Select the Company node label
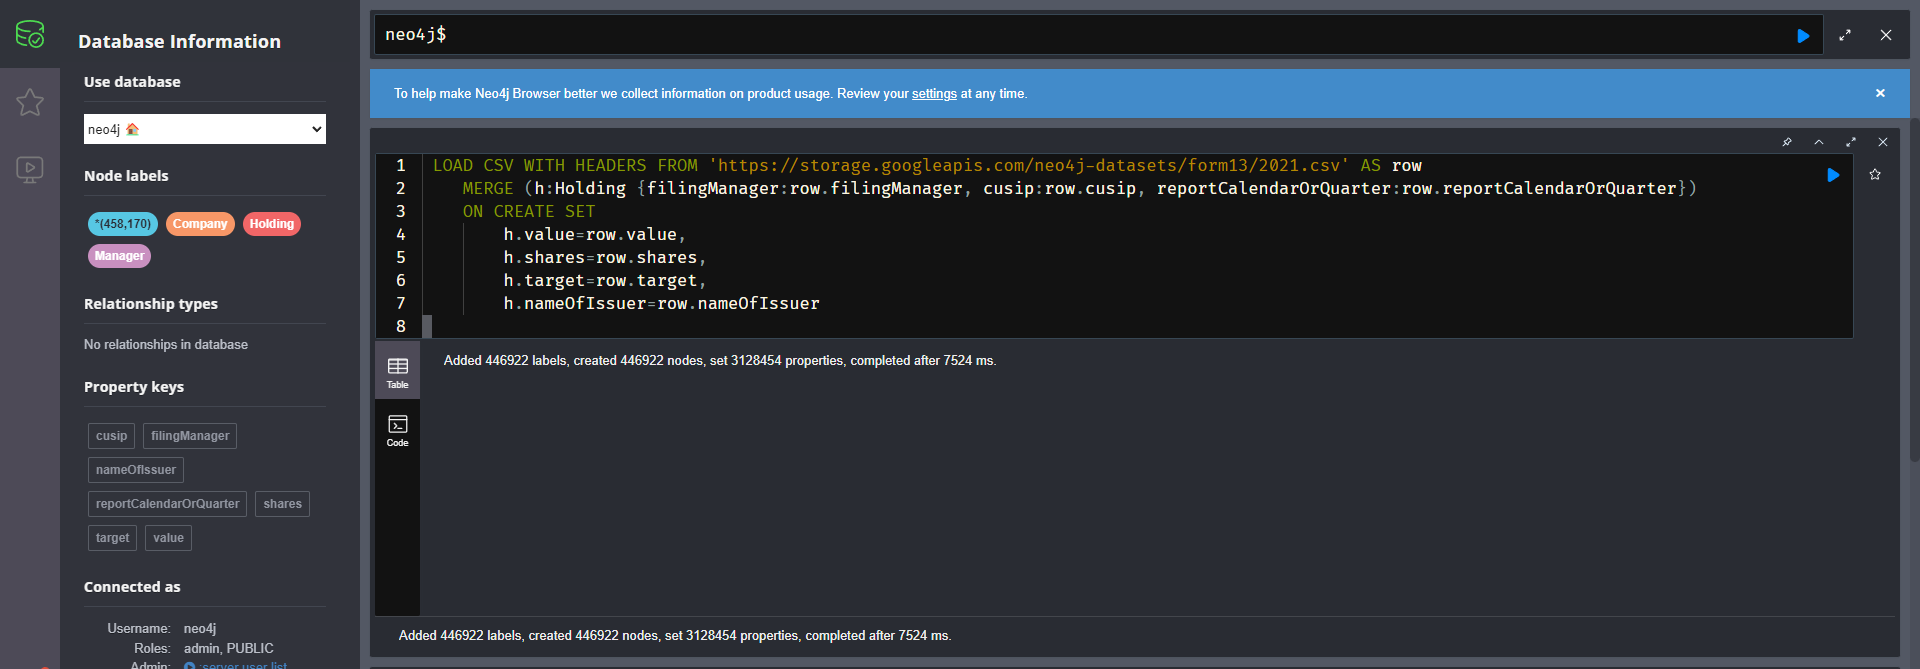This screenshot has height=669, width=1920. pos(200,224)
